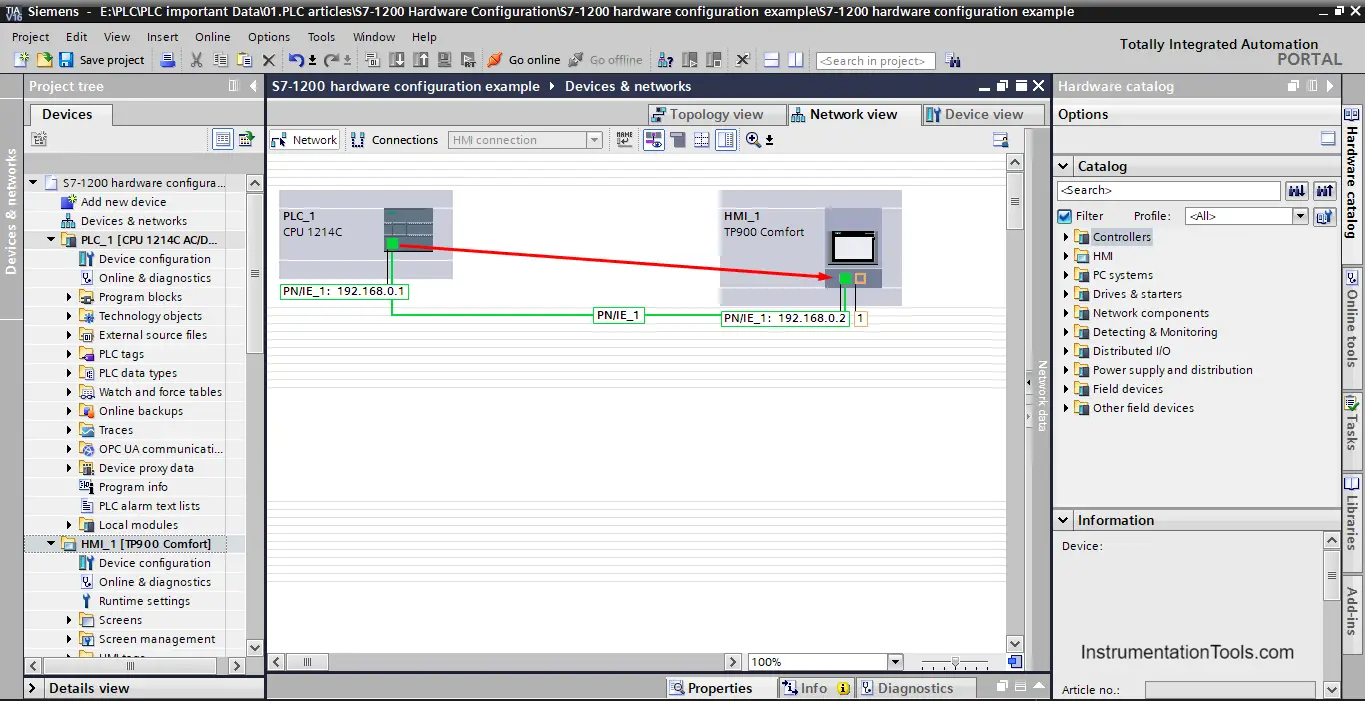Screen dimensions: 1365x701
Task: Toggle the Filter checkbox in the Catalog
Action: [1065, 216]
